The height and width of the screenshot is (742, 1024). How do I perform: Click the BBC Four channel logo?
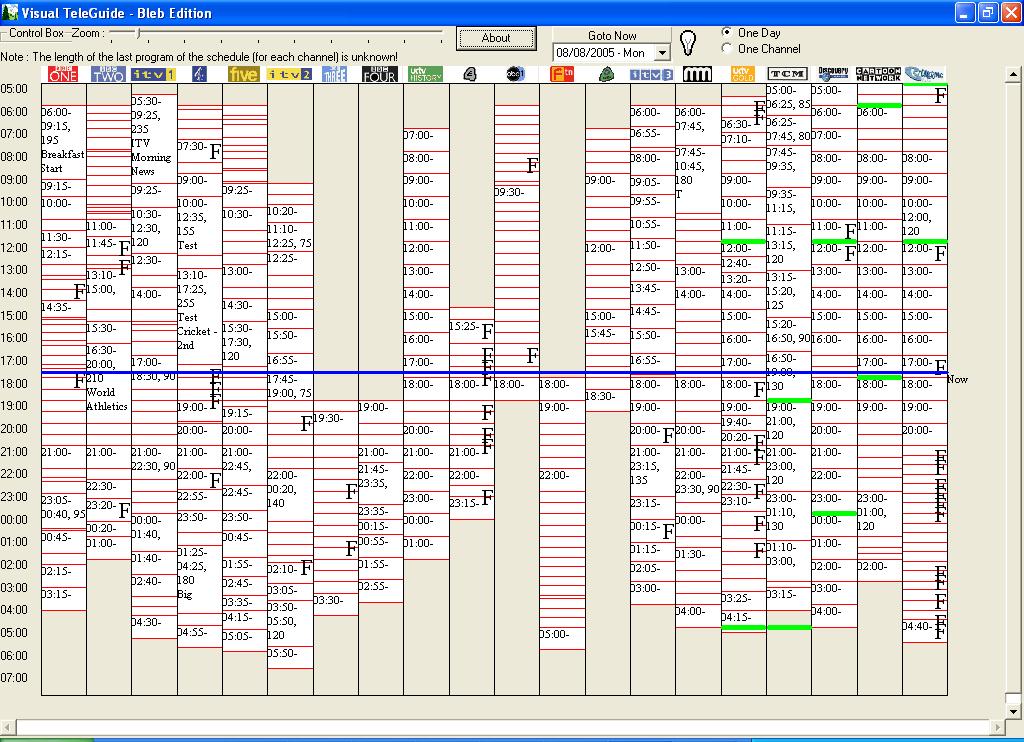pyautogui.click(x=380, y=74)
